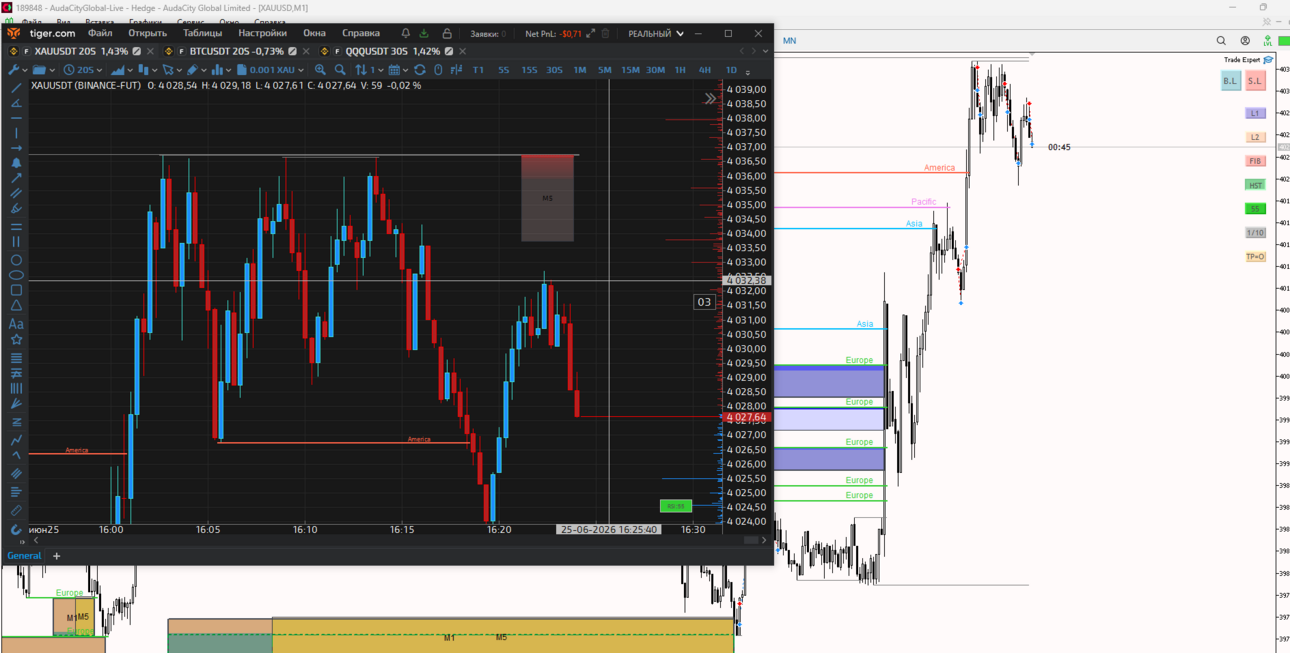Set timeframe to 15S
The height and width of the screenshot is (653, 1290).
click(529, 70)
